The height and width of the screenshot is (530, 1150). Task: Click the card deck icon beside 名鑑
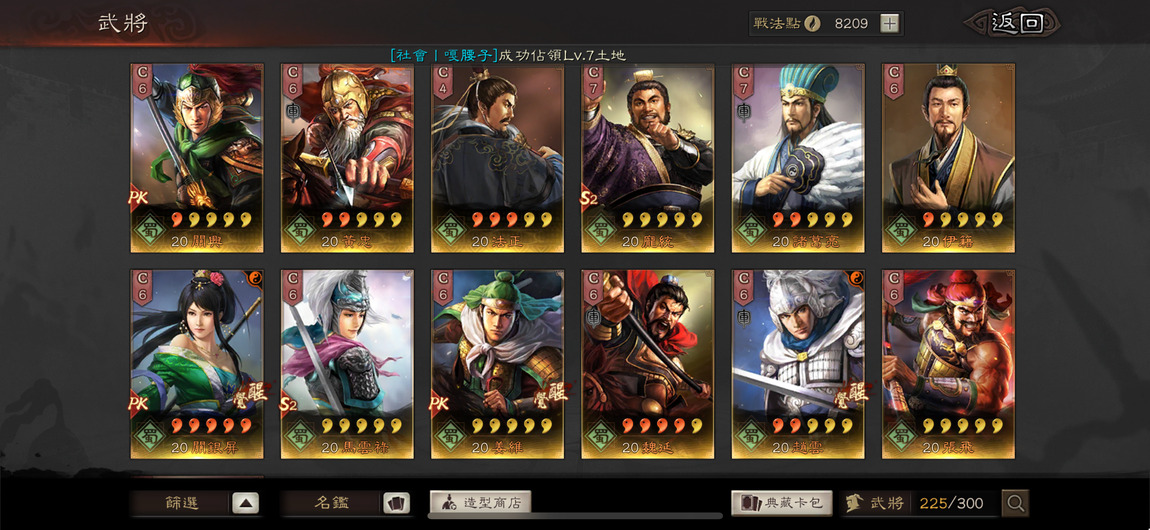(396, 503)
